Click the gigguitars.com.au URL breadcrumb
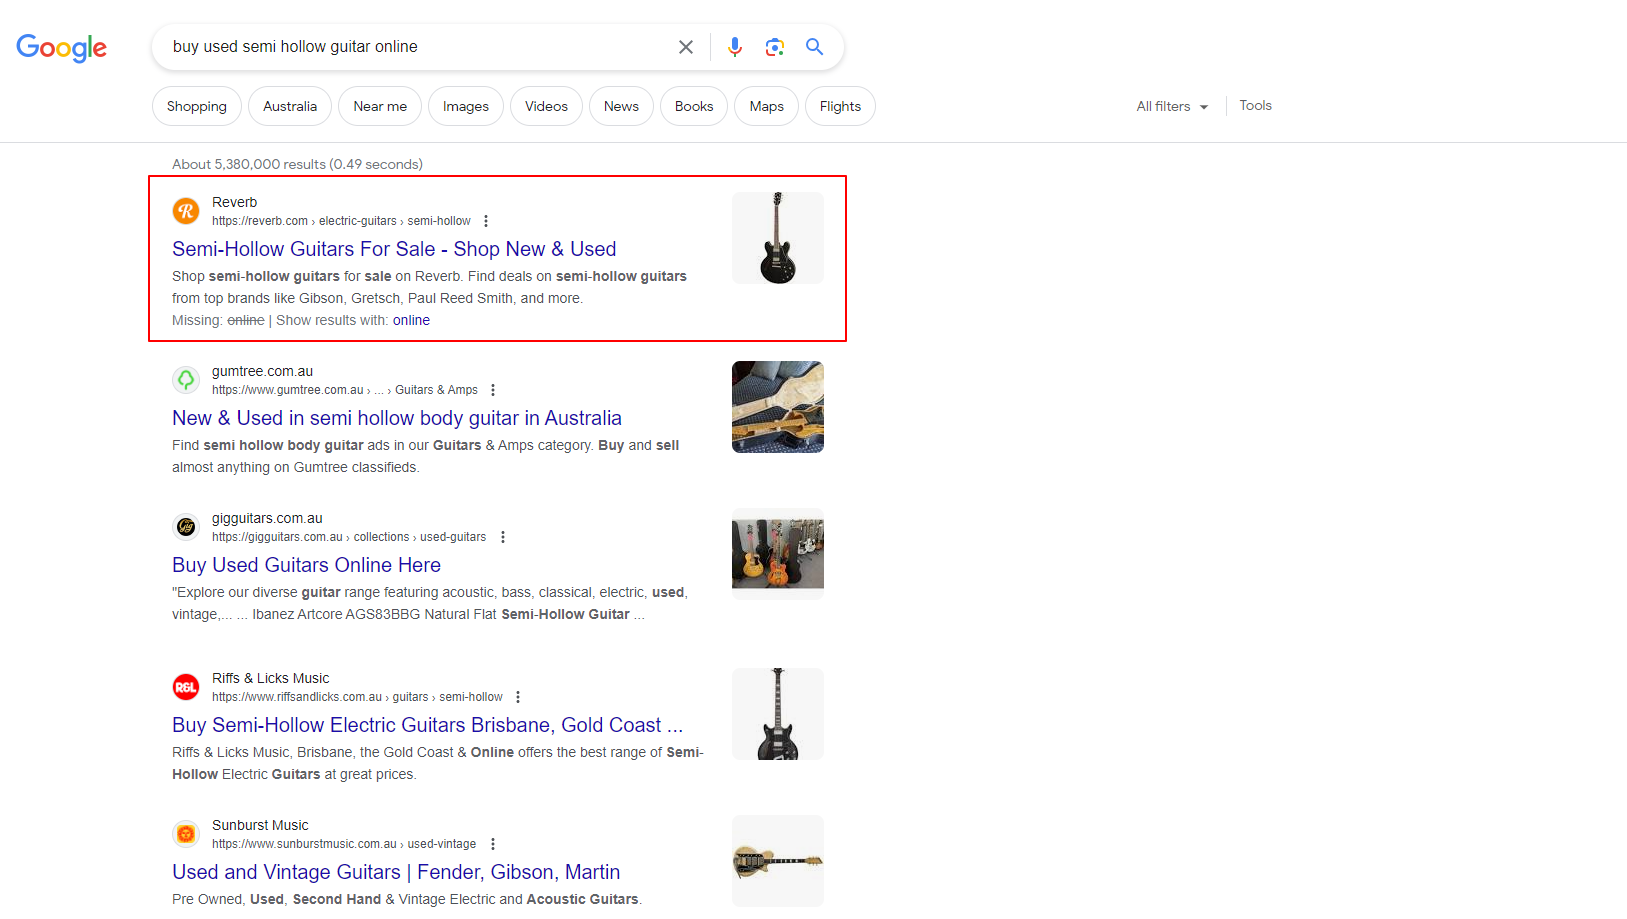The height and width of the screenshot is (919, 1627). click(349, 537)
